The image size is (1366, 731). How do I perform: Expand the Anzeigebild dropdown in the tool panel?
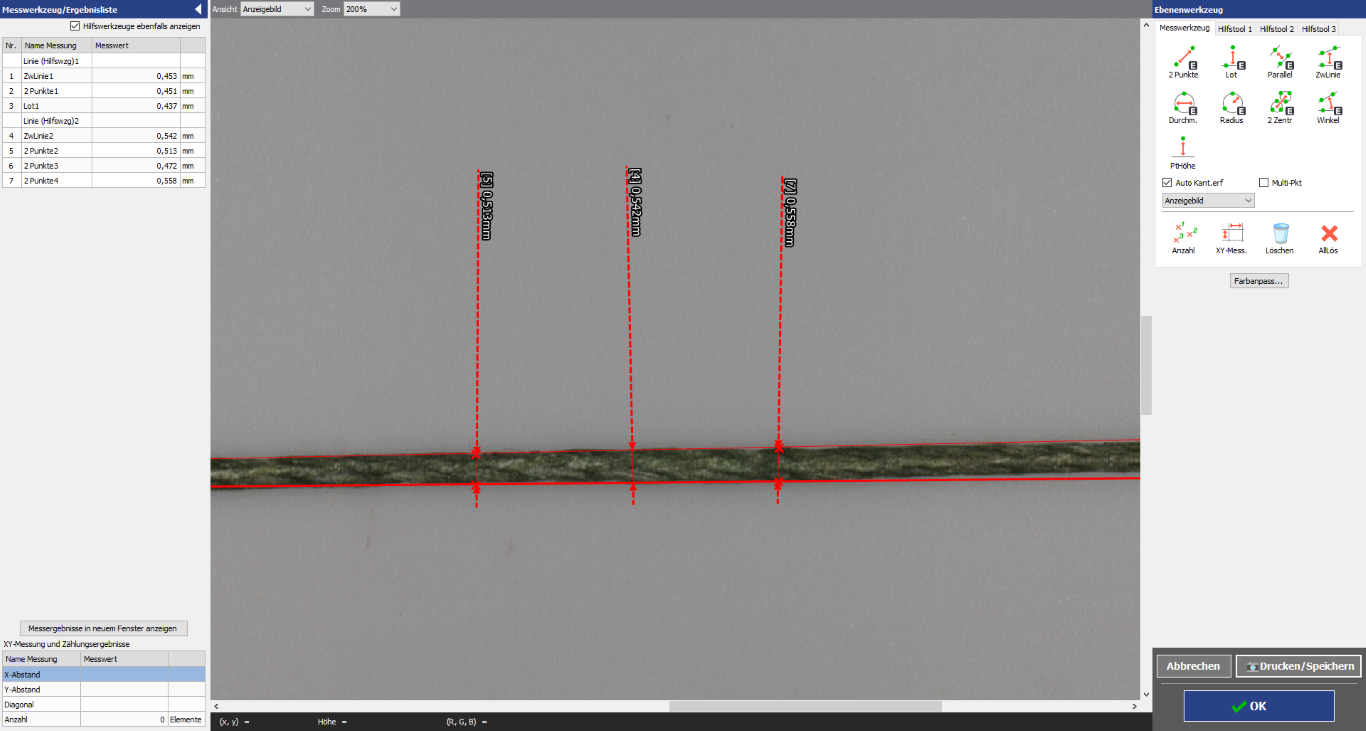pos(1208,200)
